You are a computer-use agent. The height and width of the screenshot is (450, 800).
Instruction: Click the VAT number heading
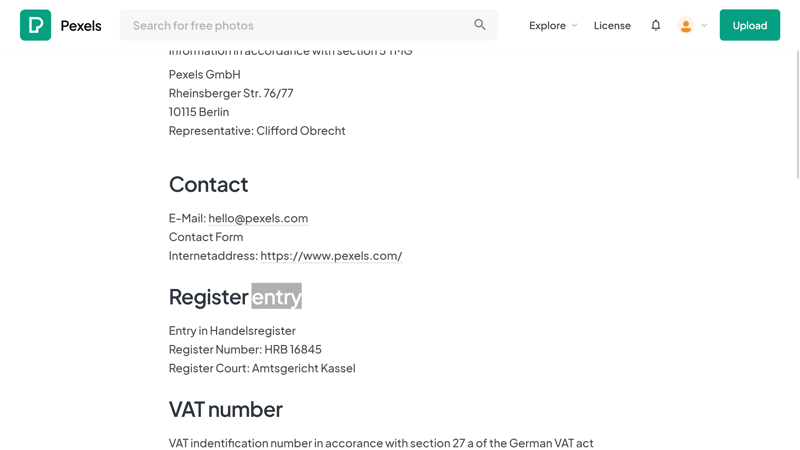point(226,409)
